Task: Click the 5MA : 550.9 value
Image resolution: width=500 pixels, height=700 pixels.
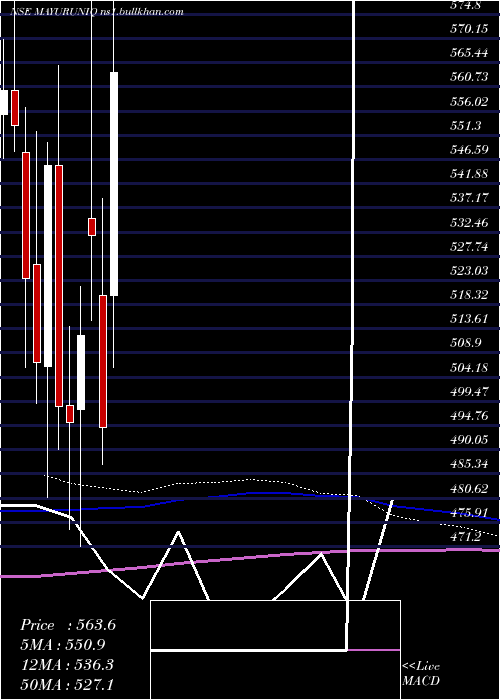Action: coord(63,645)
